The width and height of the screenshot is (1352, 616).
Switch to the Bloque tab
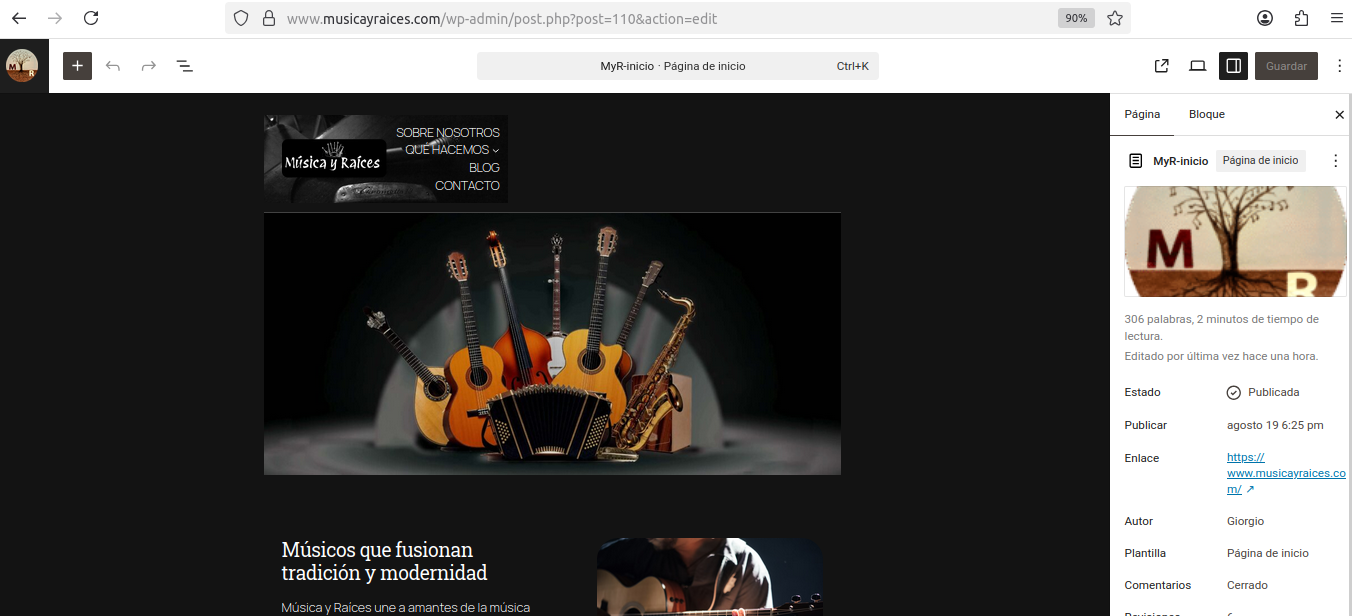(x=1206, y=114)
